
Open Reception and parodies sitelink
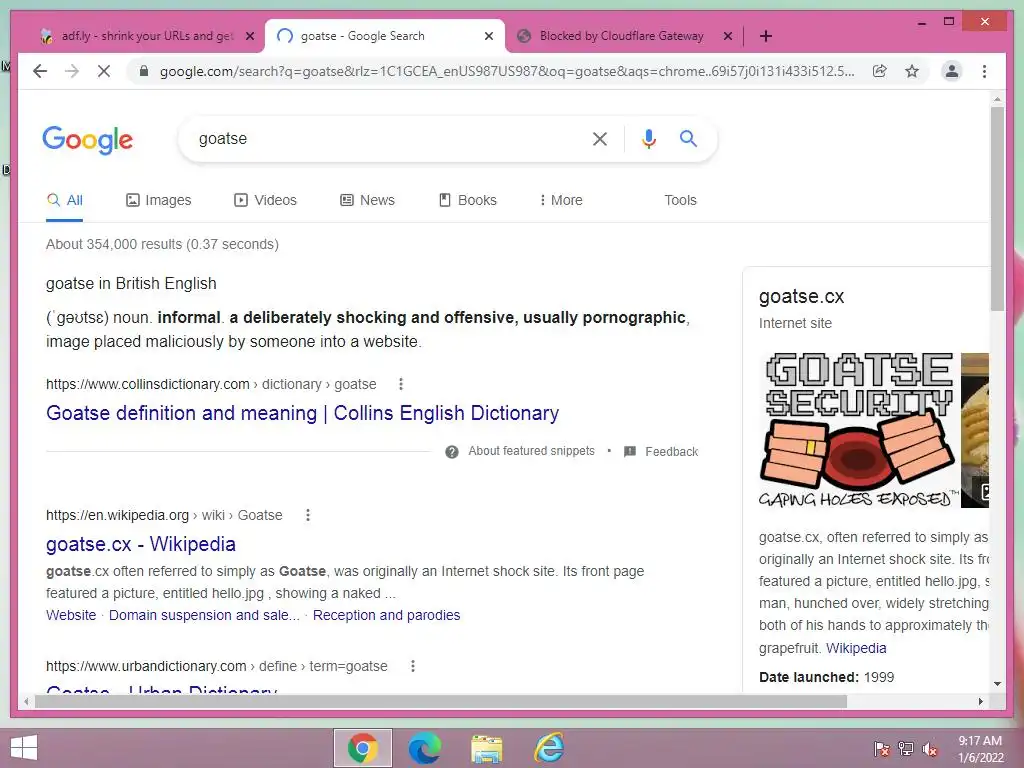[x=386, y=615]
